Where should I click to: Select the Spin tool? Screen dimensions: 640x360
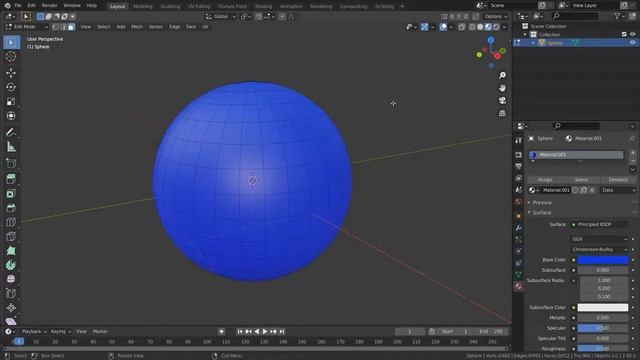11,265
